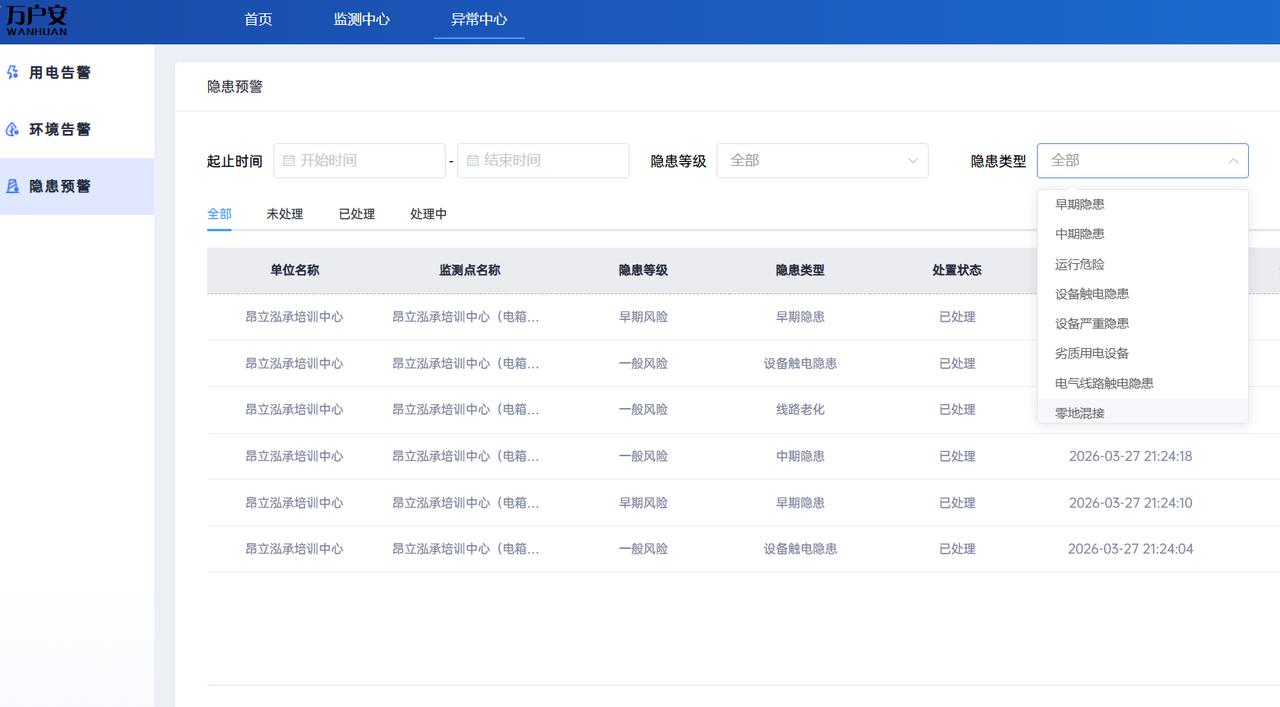1280x707 pixels.
Task: Click the 线路老化 table row cell
Action: pyautogui.click(x=800, y=410)
